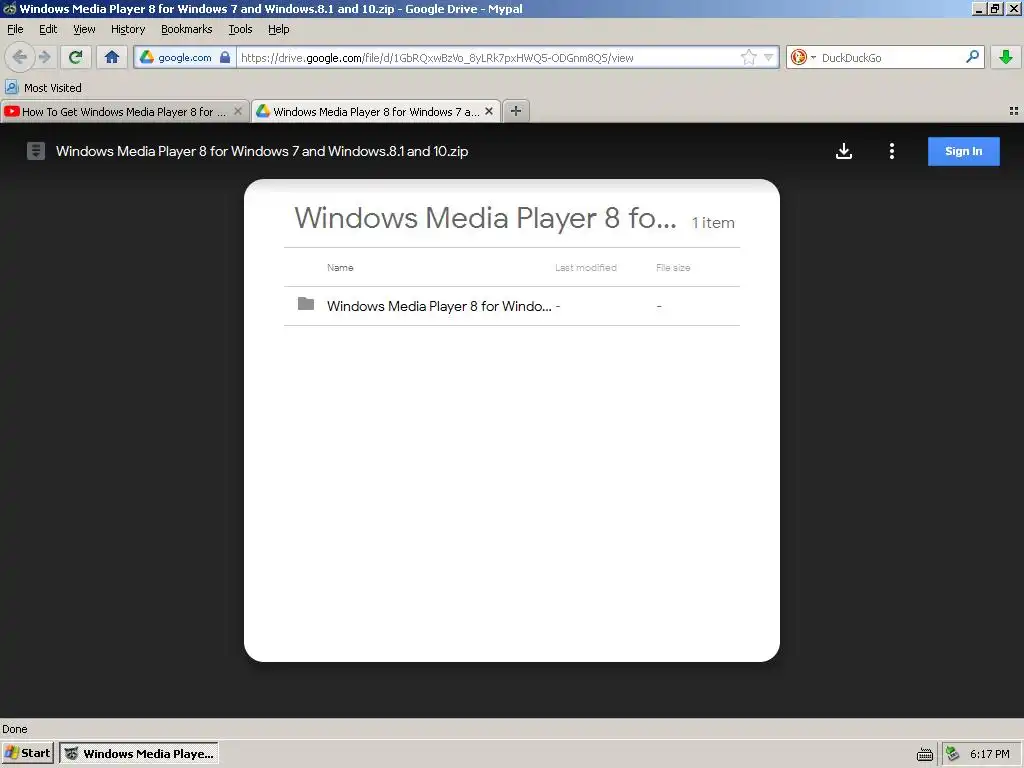Open the Windows Start menu
Viewport: 1024px width, 768px height.
point(28,753)
